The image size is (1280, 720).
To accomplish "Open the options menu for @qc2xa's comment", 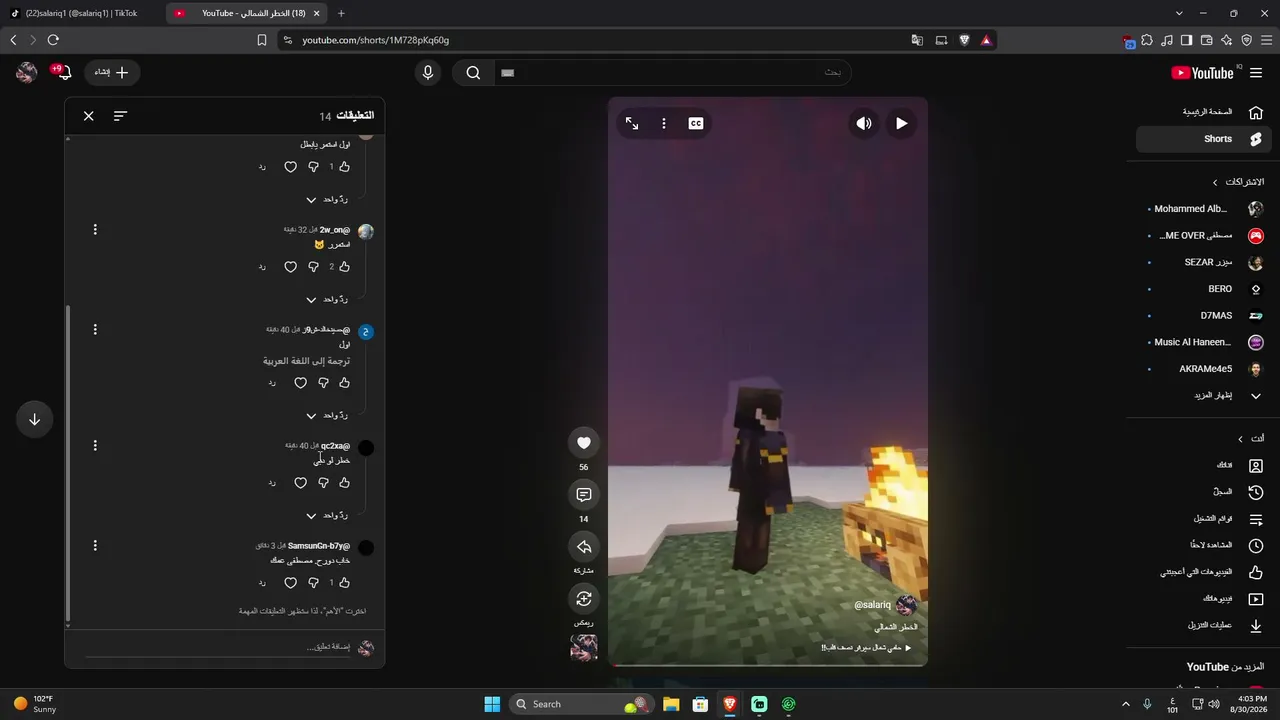I will click(95, 446).
